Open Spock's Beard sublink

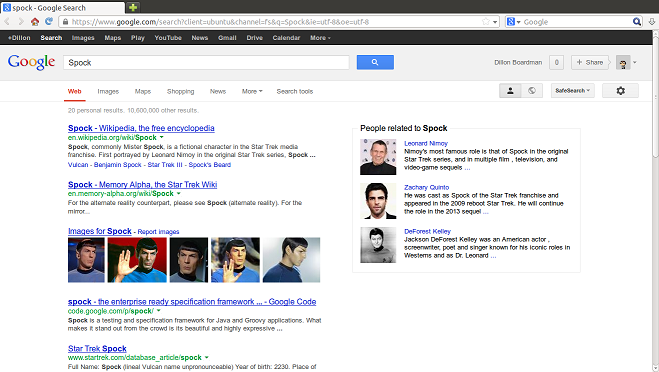click(210, 165)
